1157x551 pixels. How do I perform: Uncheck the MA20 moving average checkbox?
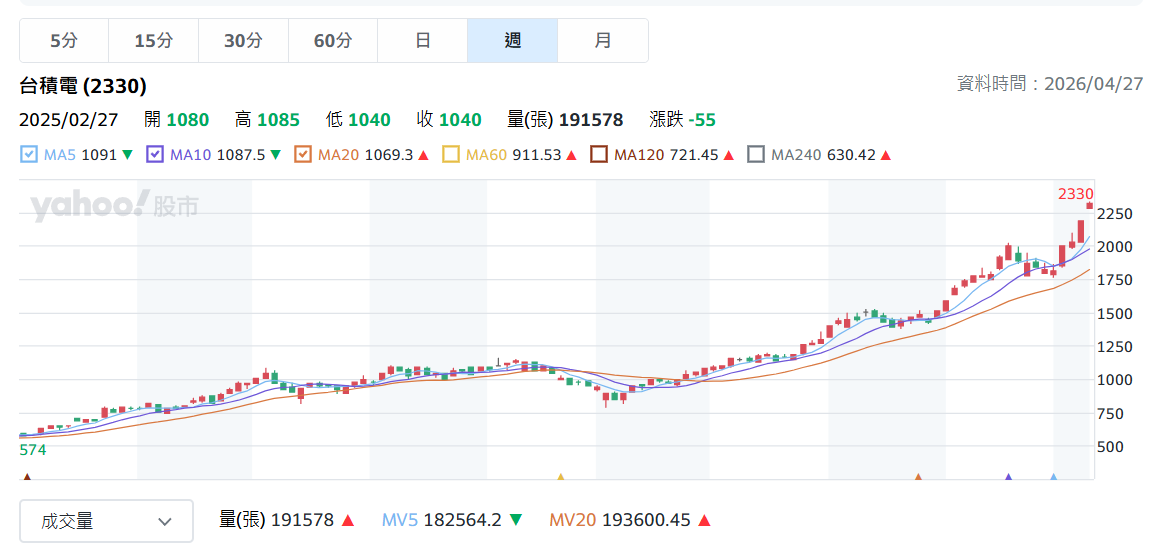click(302, 155)
